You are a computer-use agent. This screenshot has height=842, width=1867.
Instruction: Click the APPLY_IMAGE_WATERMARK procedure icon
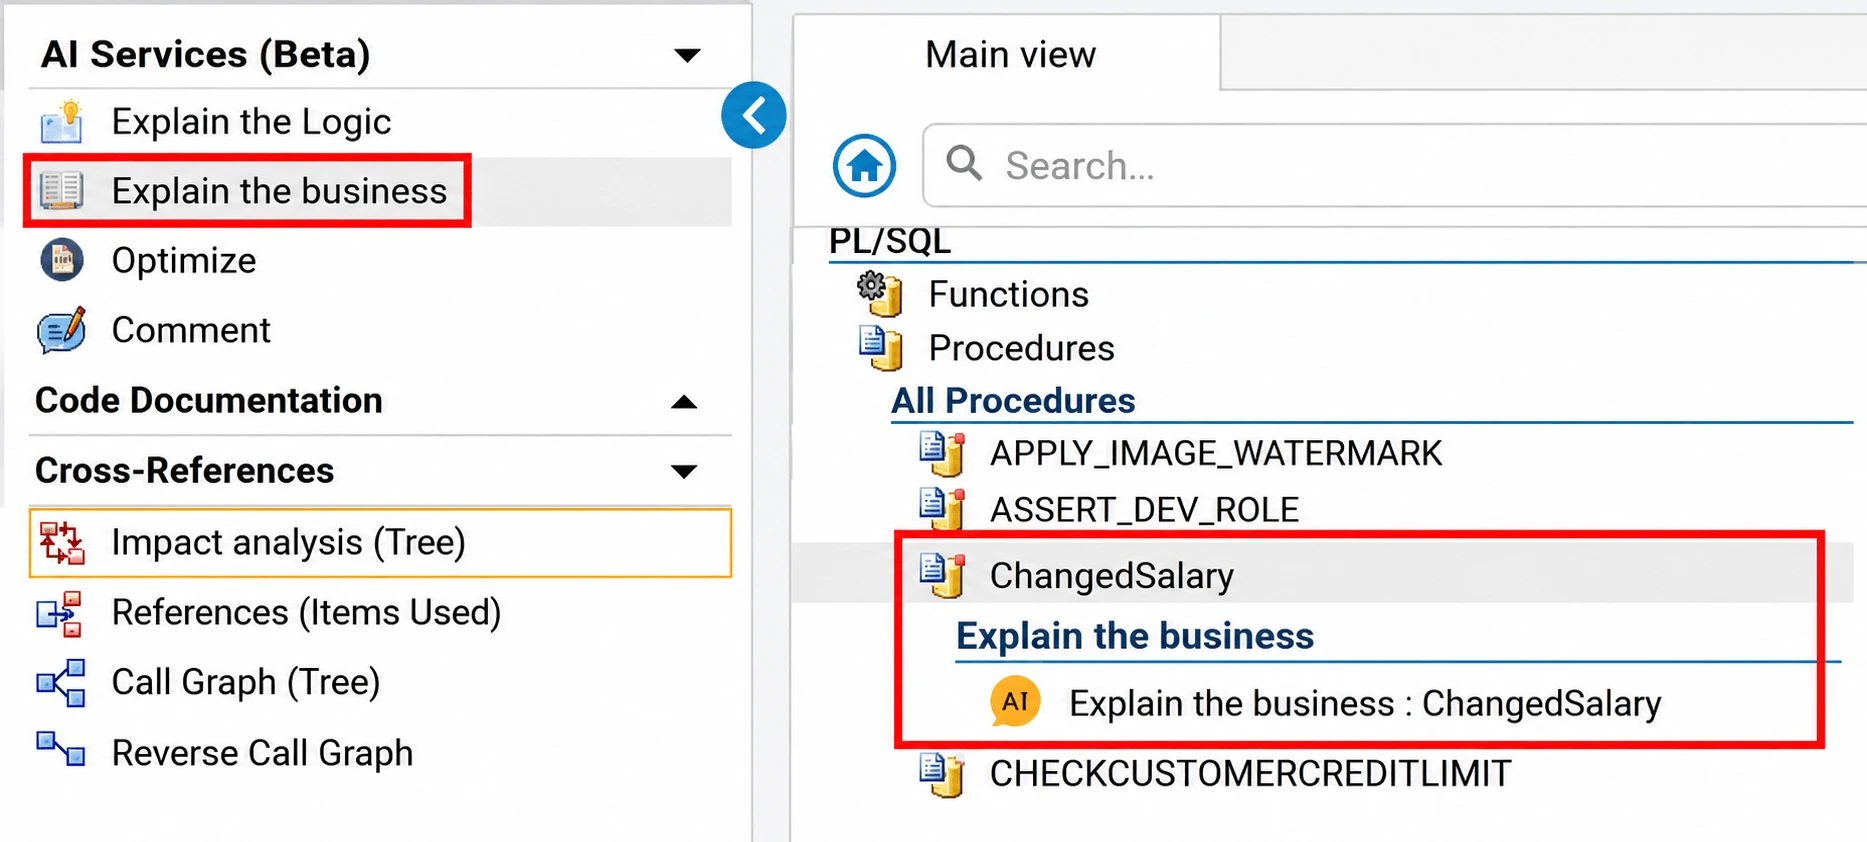point(942,453)
